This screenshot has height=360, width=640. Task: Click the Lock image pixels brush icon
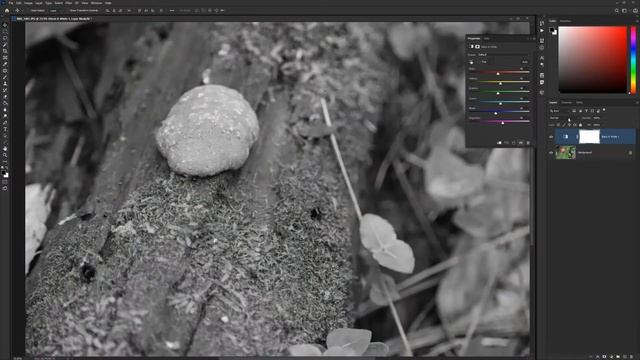[564, 125]
